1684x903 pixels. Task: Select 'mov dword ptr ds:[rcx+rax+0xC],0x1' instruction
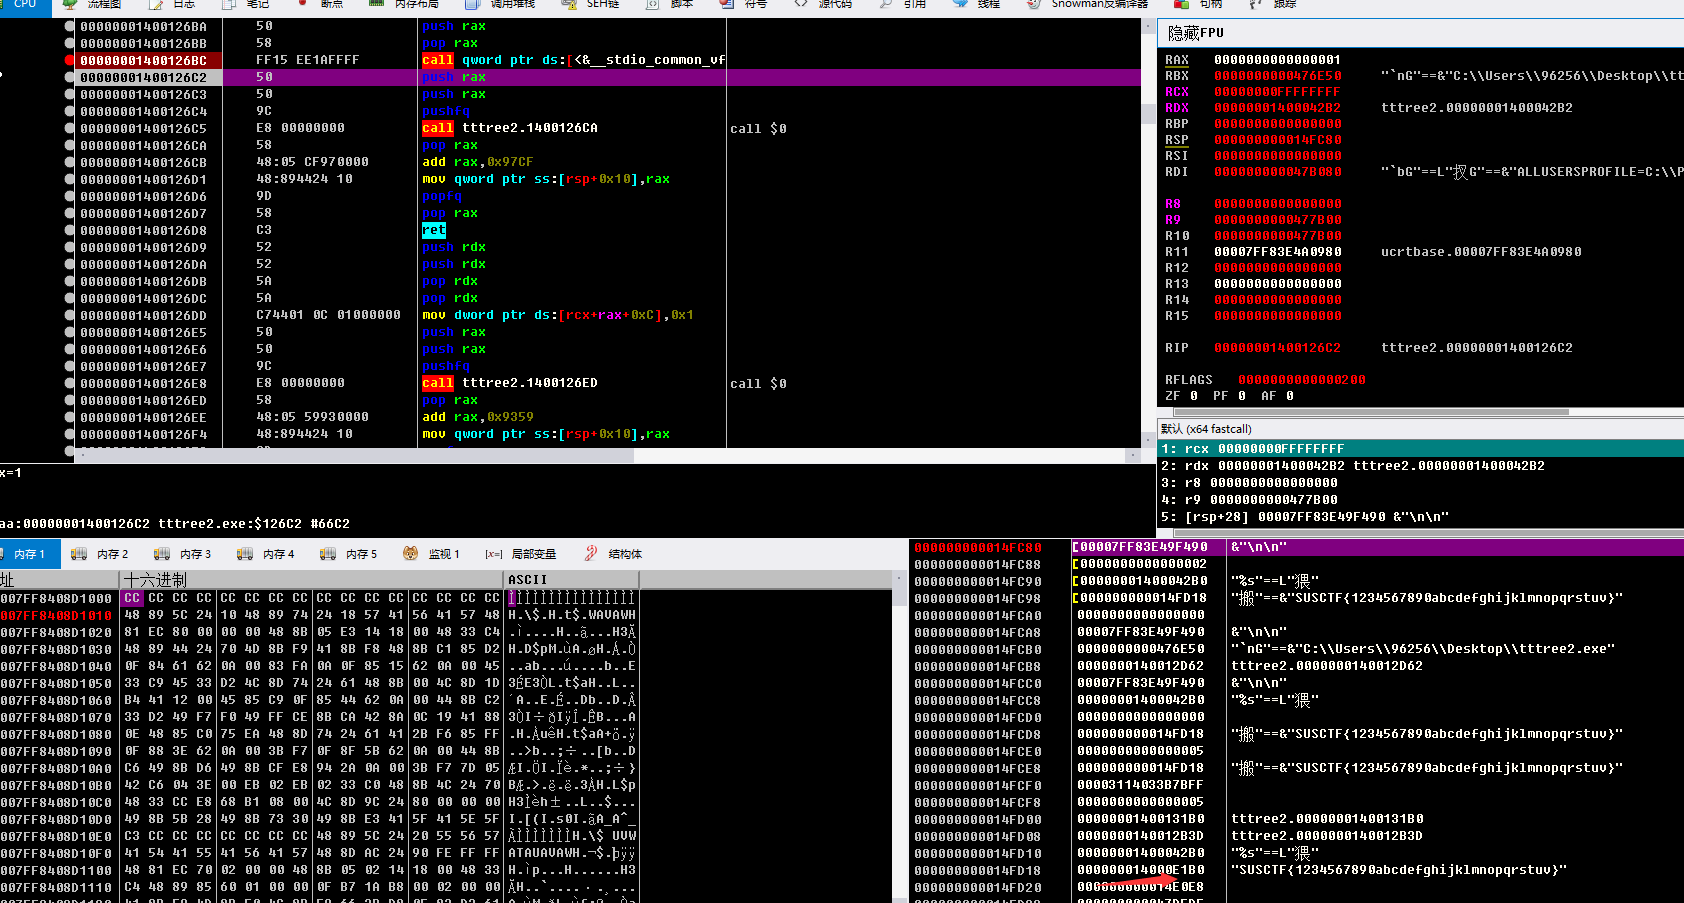coord(558,315)
